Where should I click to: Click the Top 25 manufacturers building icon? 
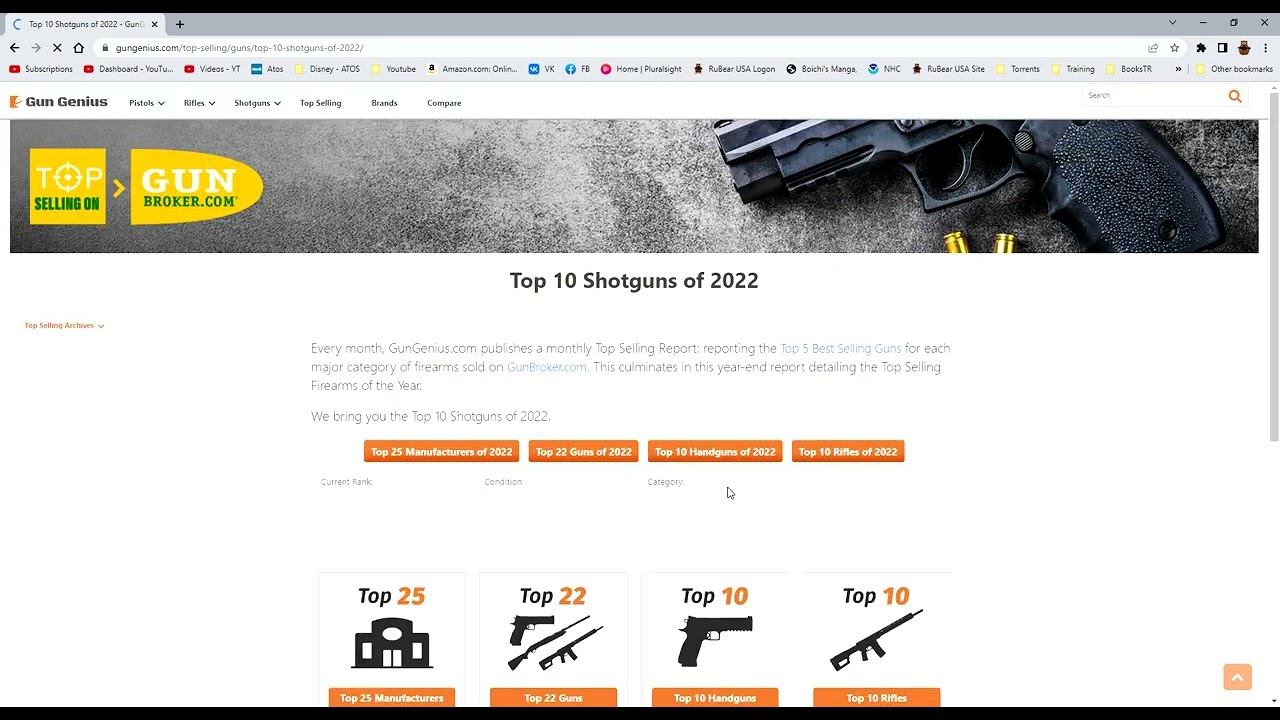(392, 642)
